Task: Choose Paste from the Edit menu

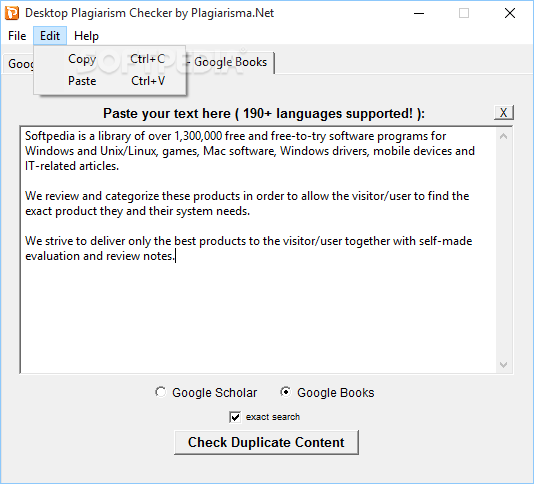Action: tap(110, 81)
